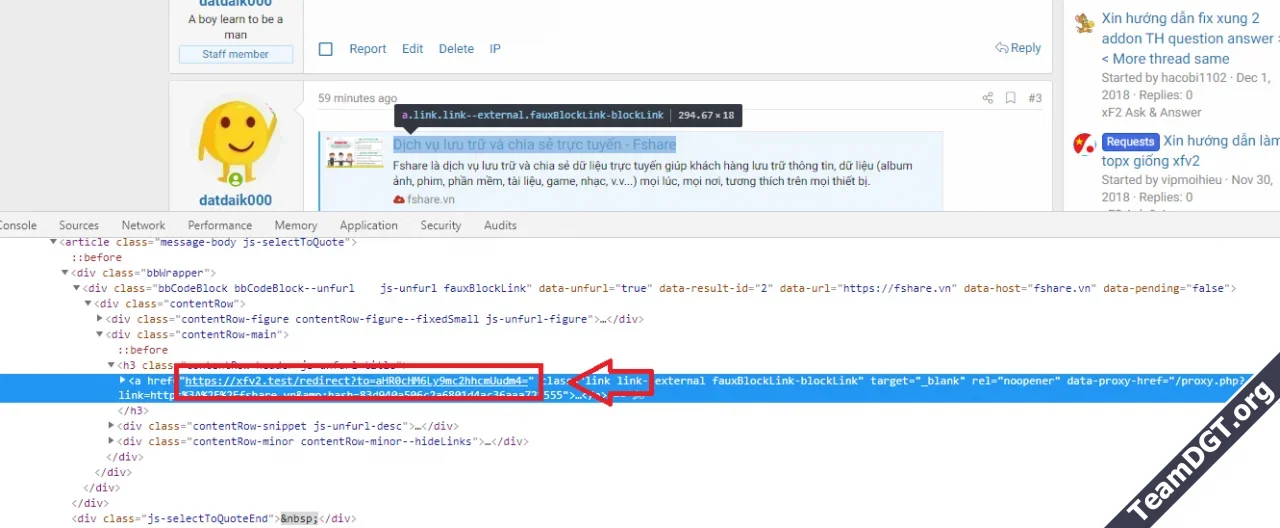
Task: Collapse the article message-body node
Action: coord(54,242)
